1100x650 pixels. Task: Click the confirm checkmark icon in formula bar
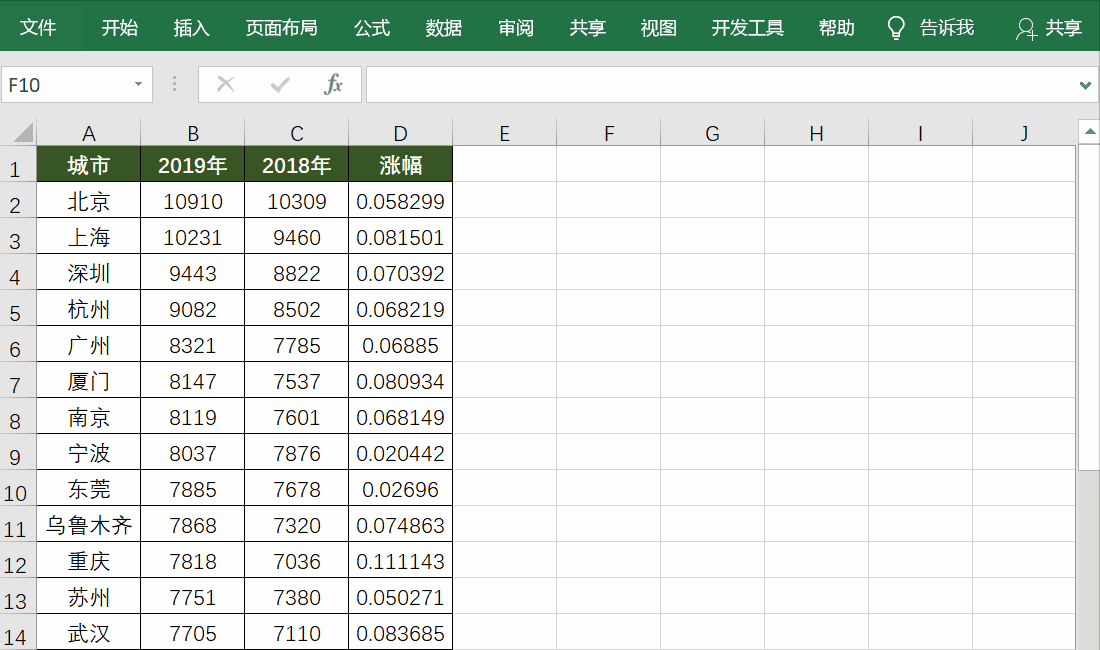[x=280, y=85]
